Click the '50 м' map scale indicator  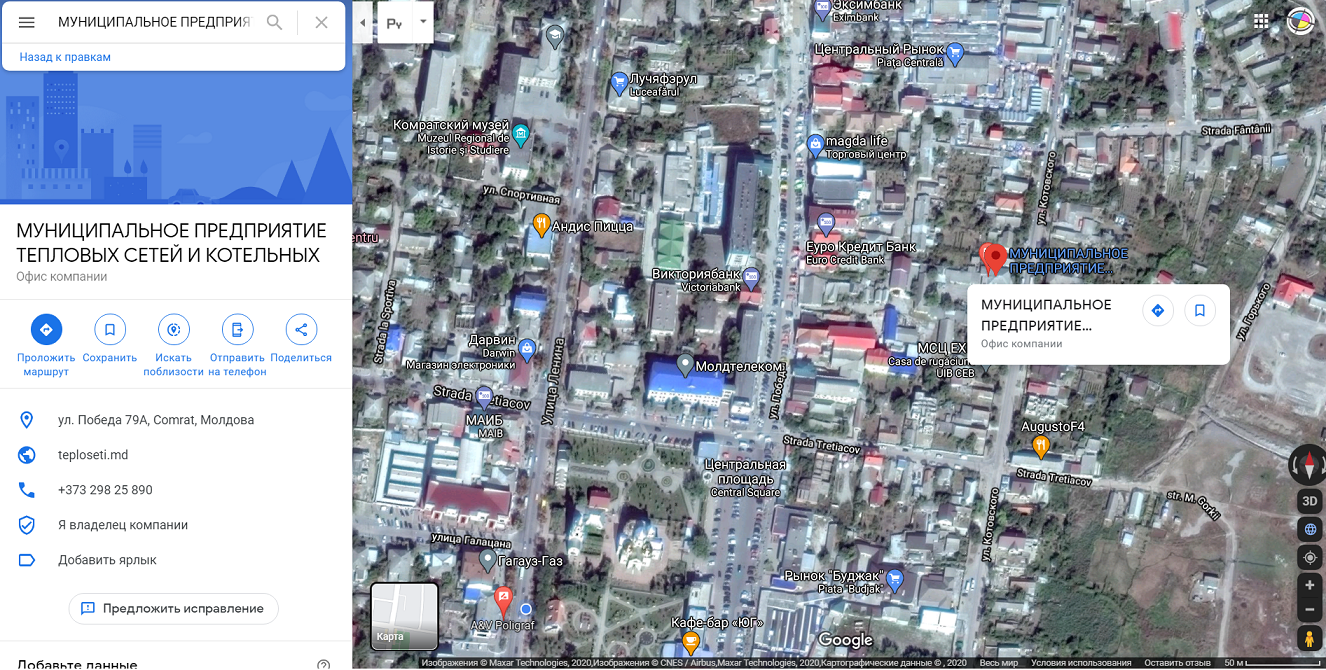tap(1274, 663)
